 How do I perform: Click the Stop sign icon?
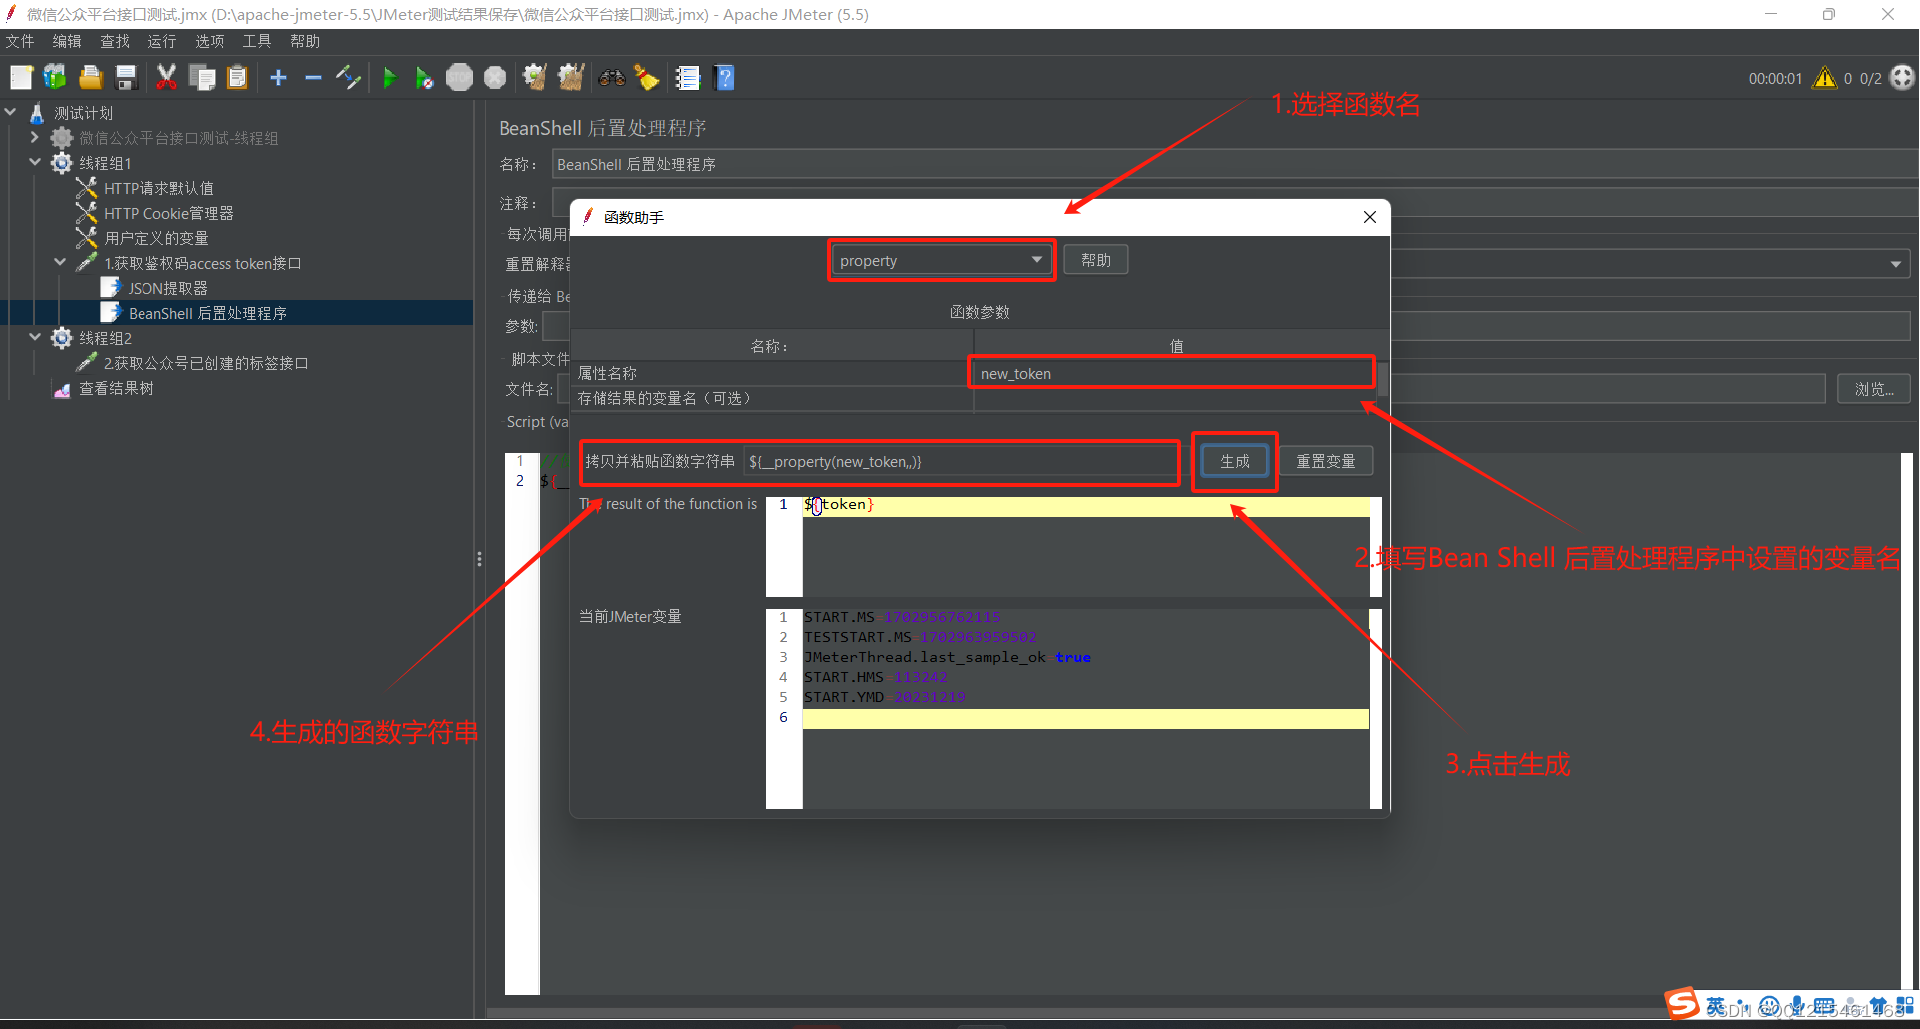[459, 77]
